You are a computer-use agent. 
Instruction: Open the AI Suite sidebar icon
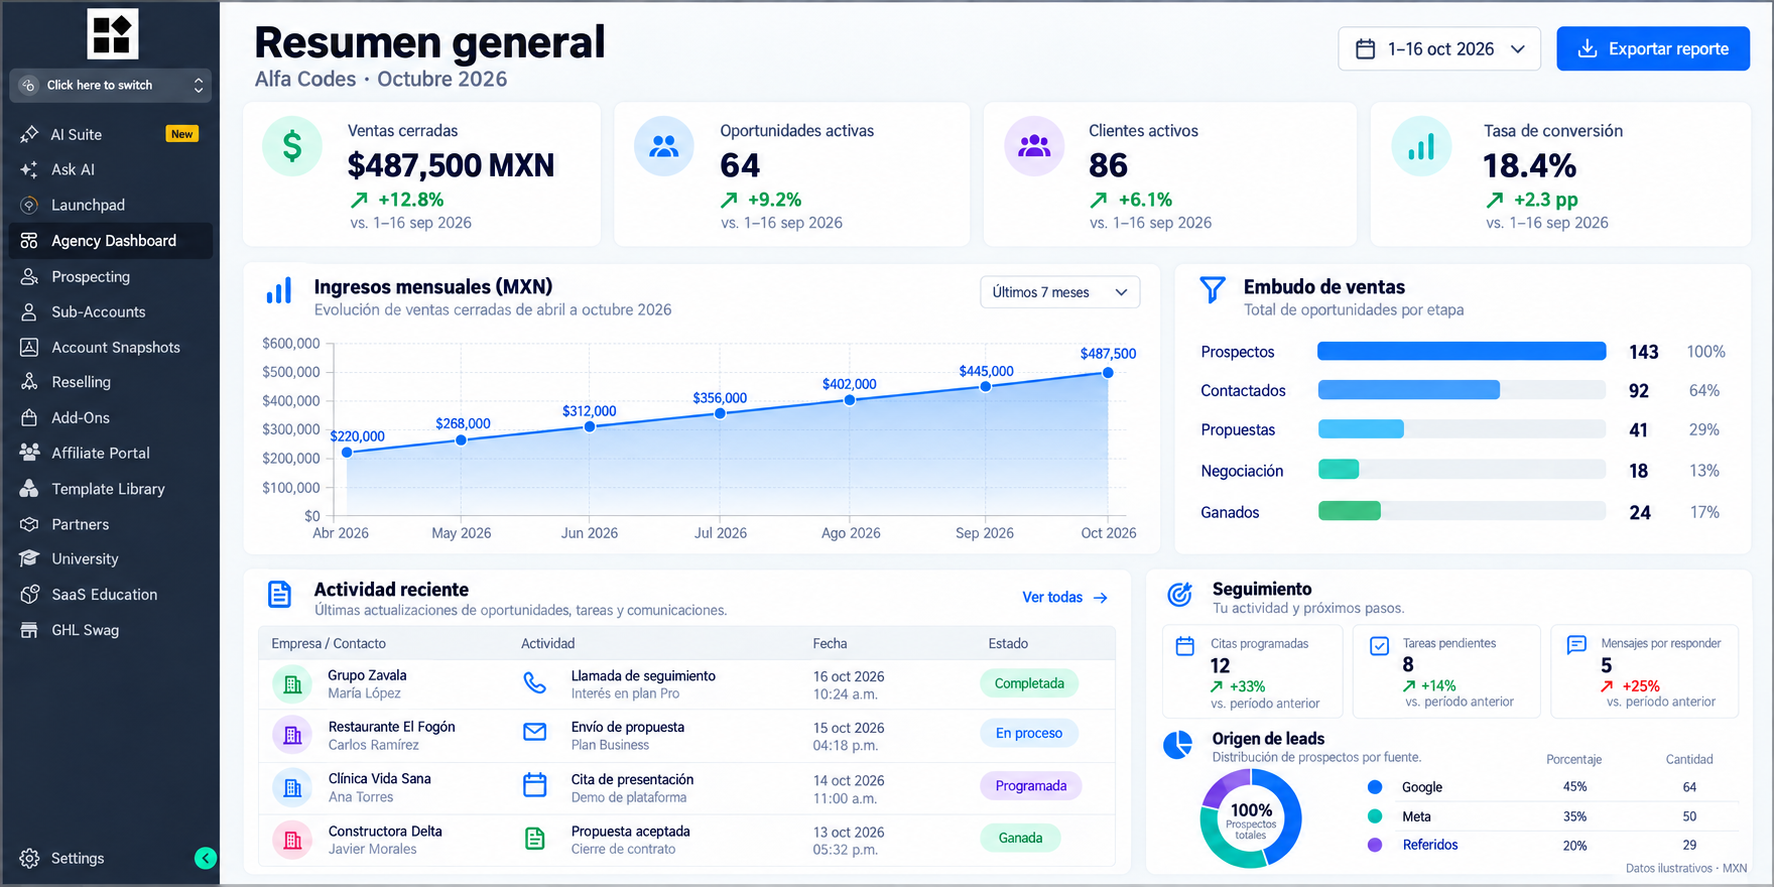pyautogui.click(x=29, y=134)
